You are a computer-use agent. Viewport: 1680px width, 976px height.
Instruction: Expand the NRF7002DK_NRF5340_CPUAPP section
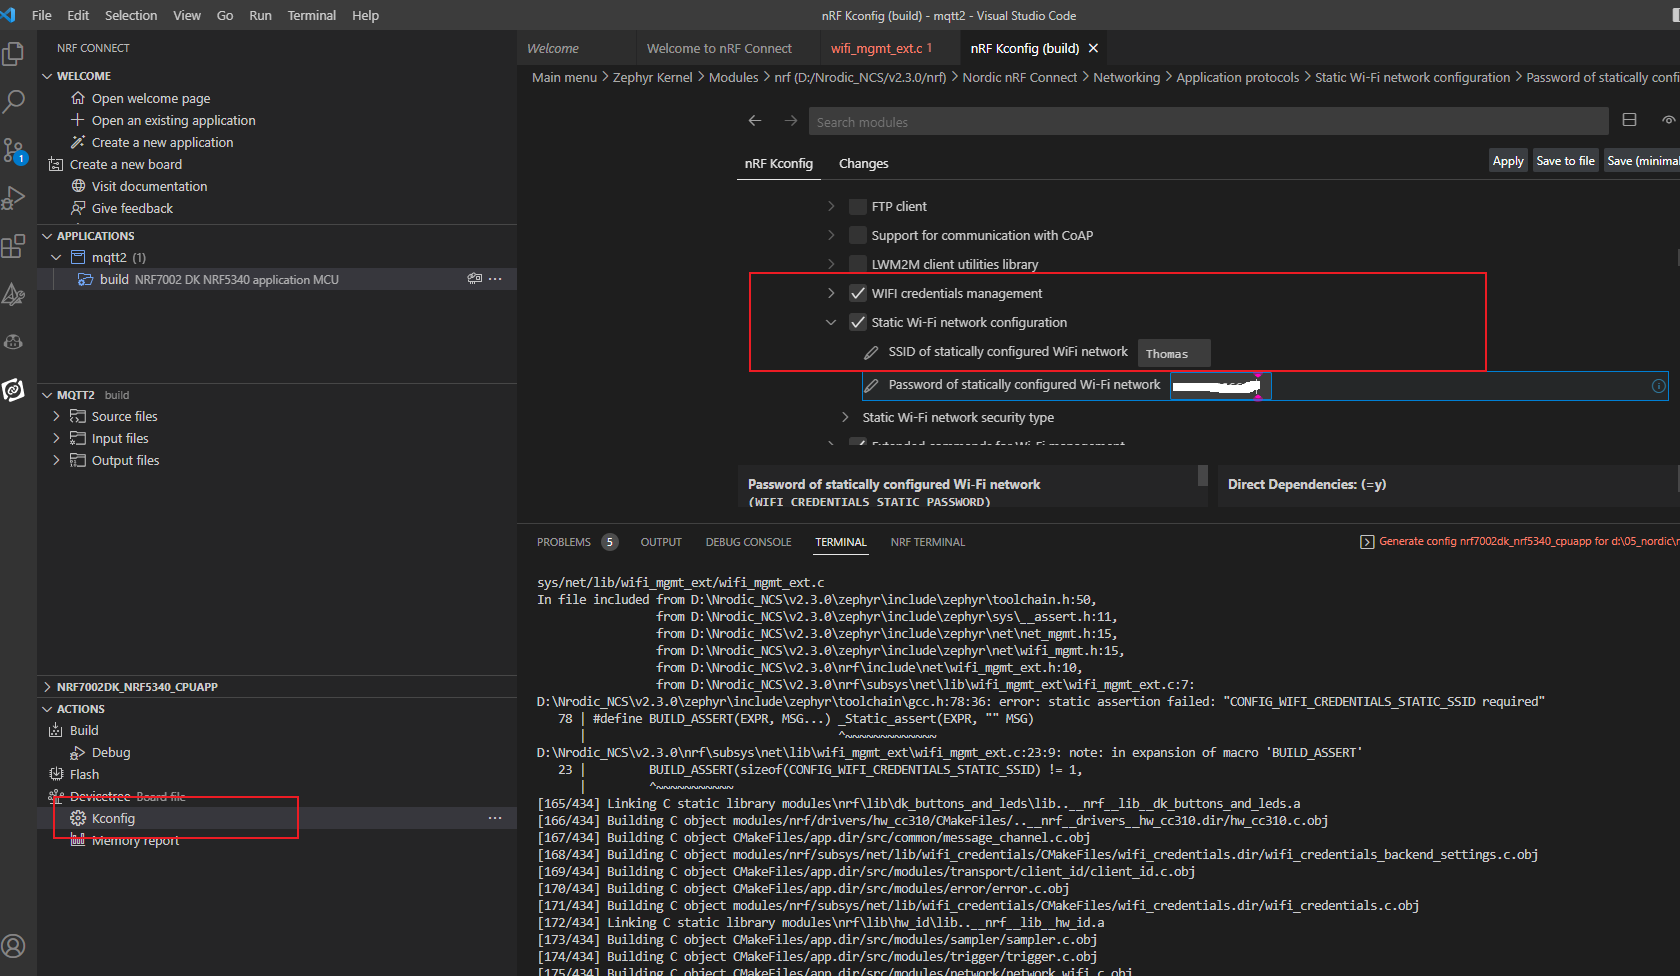pos(47,687)
